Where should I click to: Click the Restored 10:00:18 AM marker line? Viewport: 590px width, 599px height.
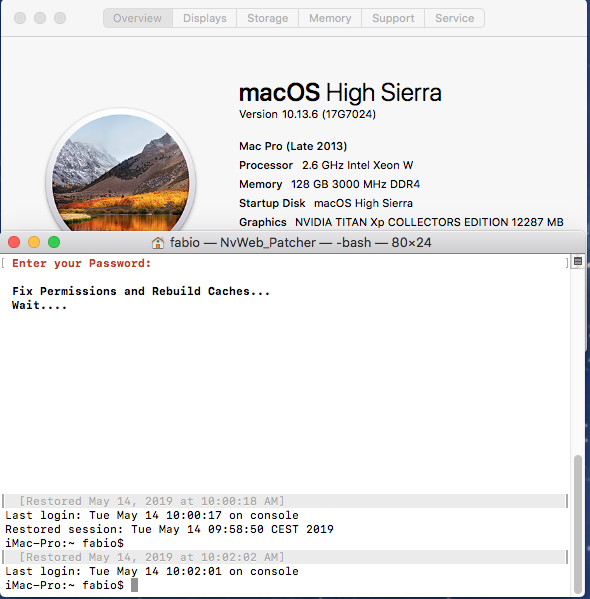tap(285, 501)
